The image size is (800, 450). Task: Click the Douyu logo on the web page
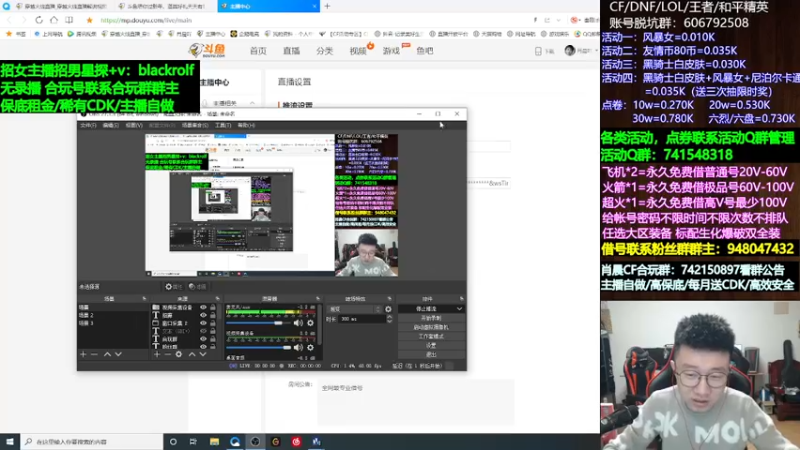click(x=207, y=50)
